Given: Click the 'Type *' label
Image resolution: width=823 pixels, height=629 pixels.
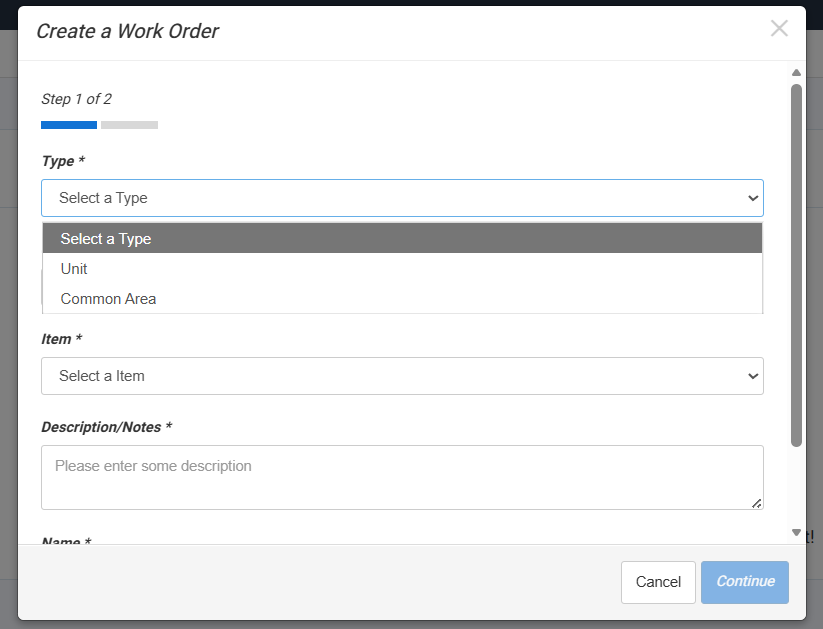Looking at the screenshot, I should click(x=63, y=161).
